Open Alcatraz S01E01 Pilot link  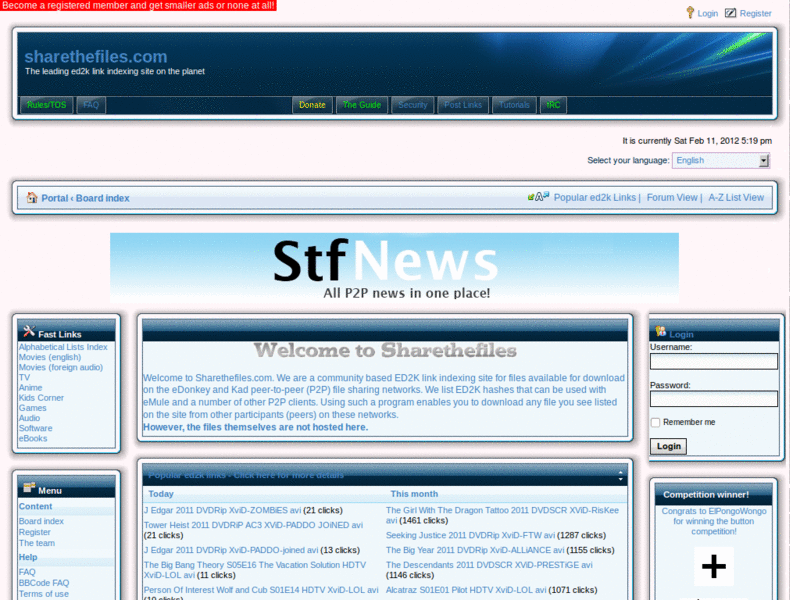coord(466,590)
